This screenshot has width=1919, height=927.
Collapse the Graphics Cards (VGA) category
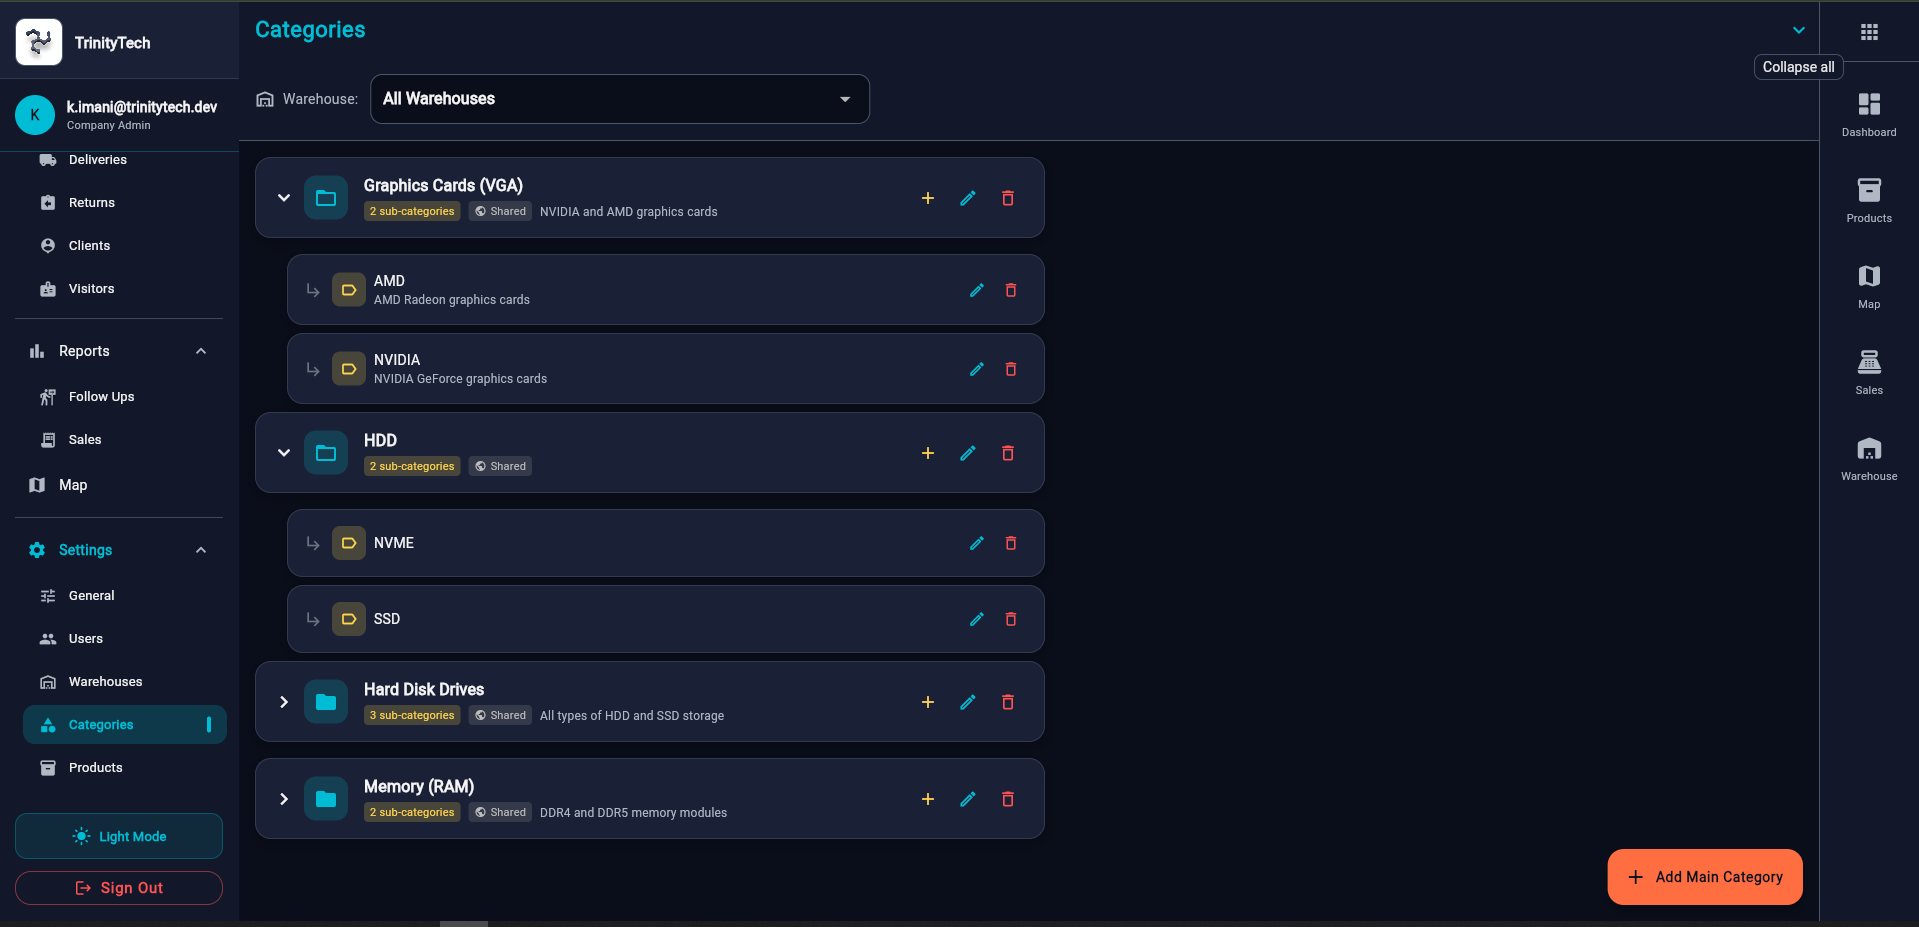[x=283, y=198]
